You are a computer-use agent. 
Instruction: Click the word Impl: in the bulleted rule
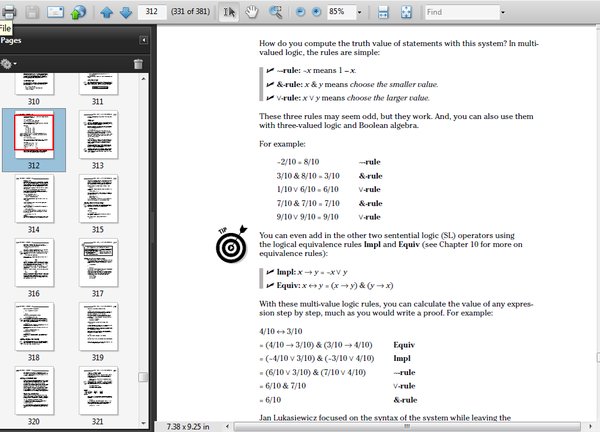286,272
